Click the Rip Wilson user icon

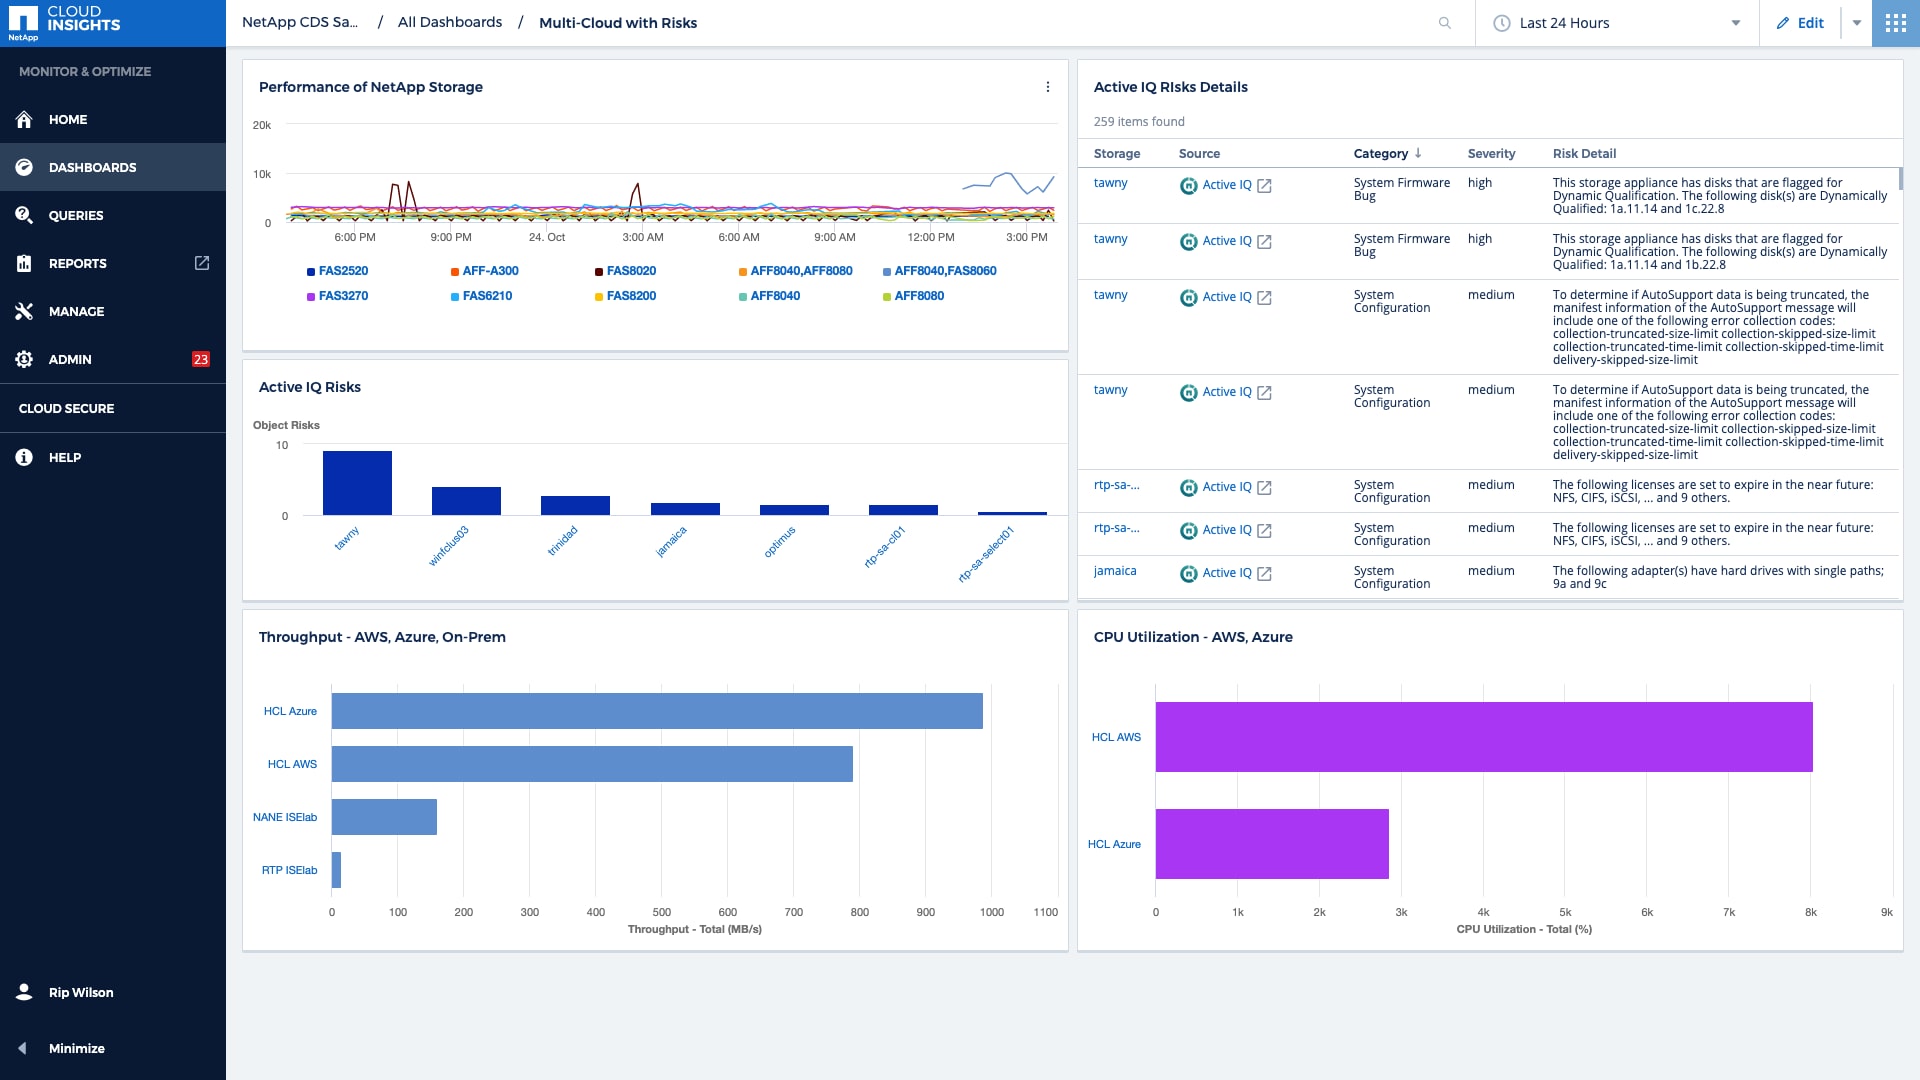(x=24, y=992)
